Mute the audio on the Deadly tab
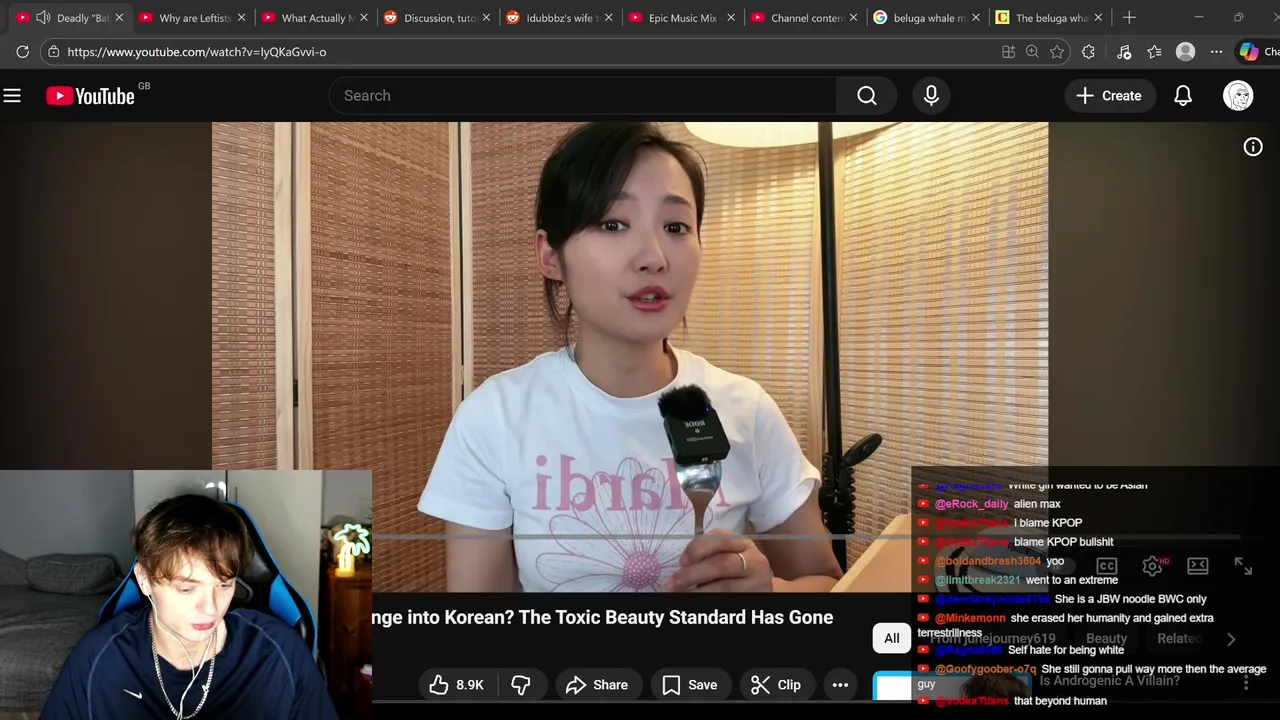1280x720 pixels. pos(43,17)
